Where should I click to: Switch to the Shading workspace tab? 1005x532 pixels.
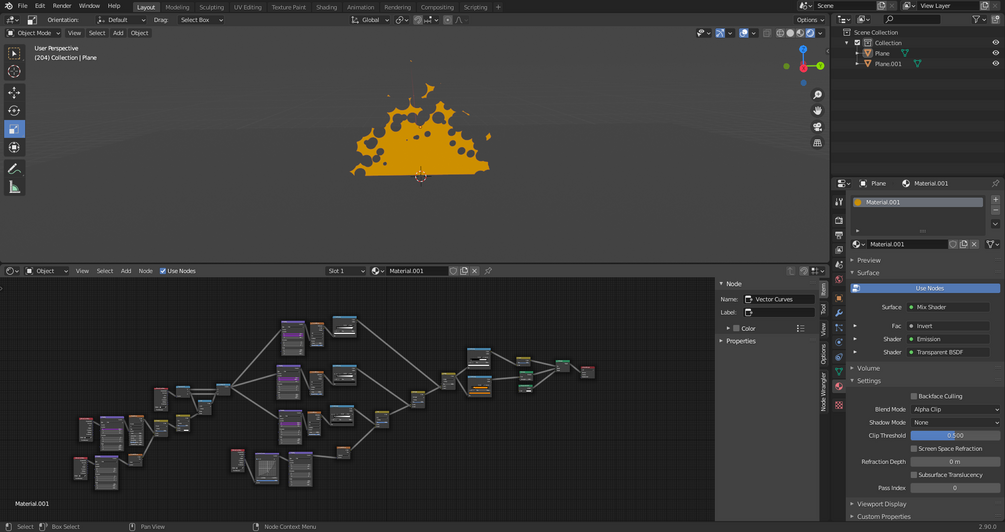point(326,7)
